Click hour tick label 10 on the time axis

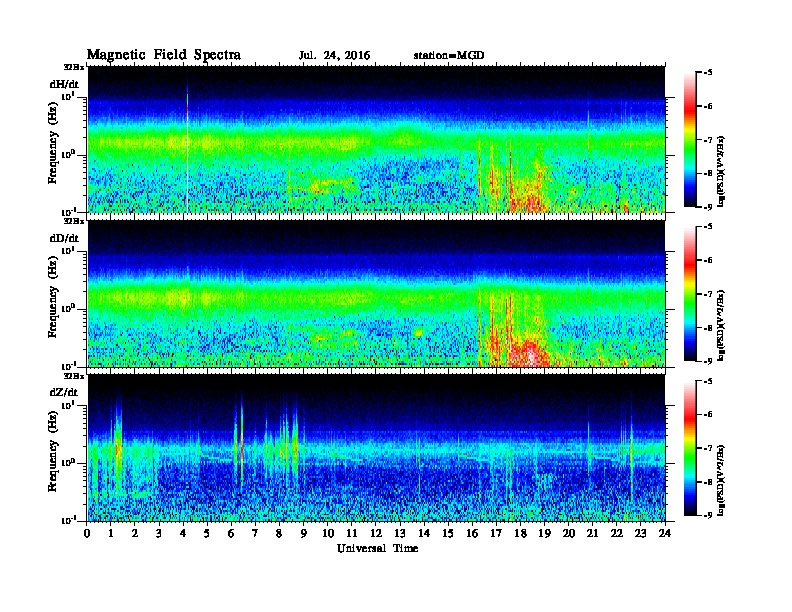tap(328, 533)
